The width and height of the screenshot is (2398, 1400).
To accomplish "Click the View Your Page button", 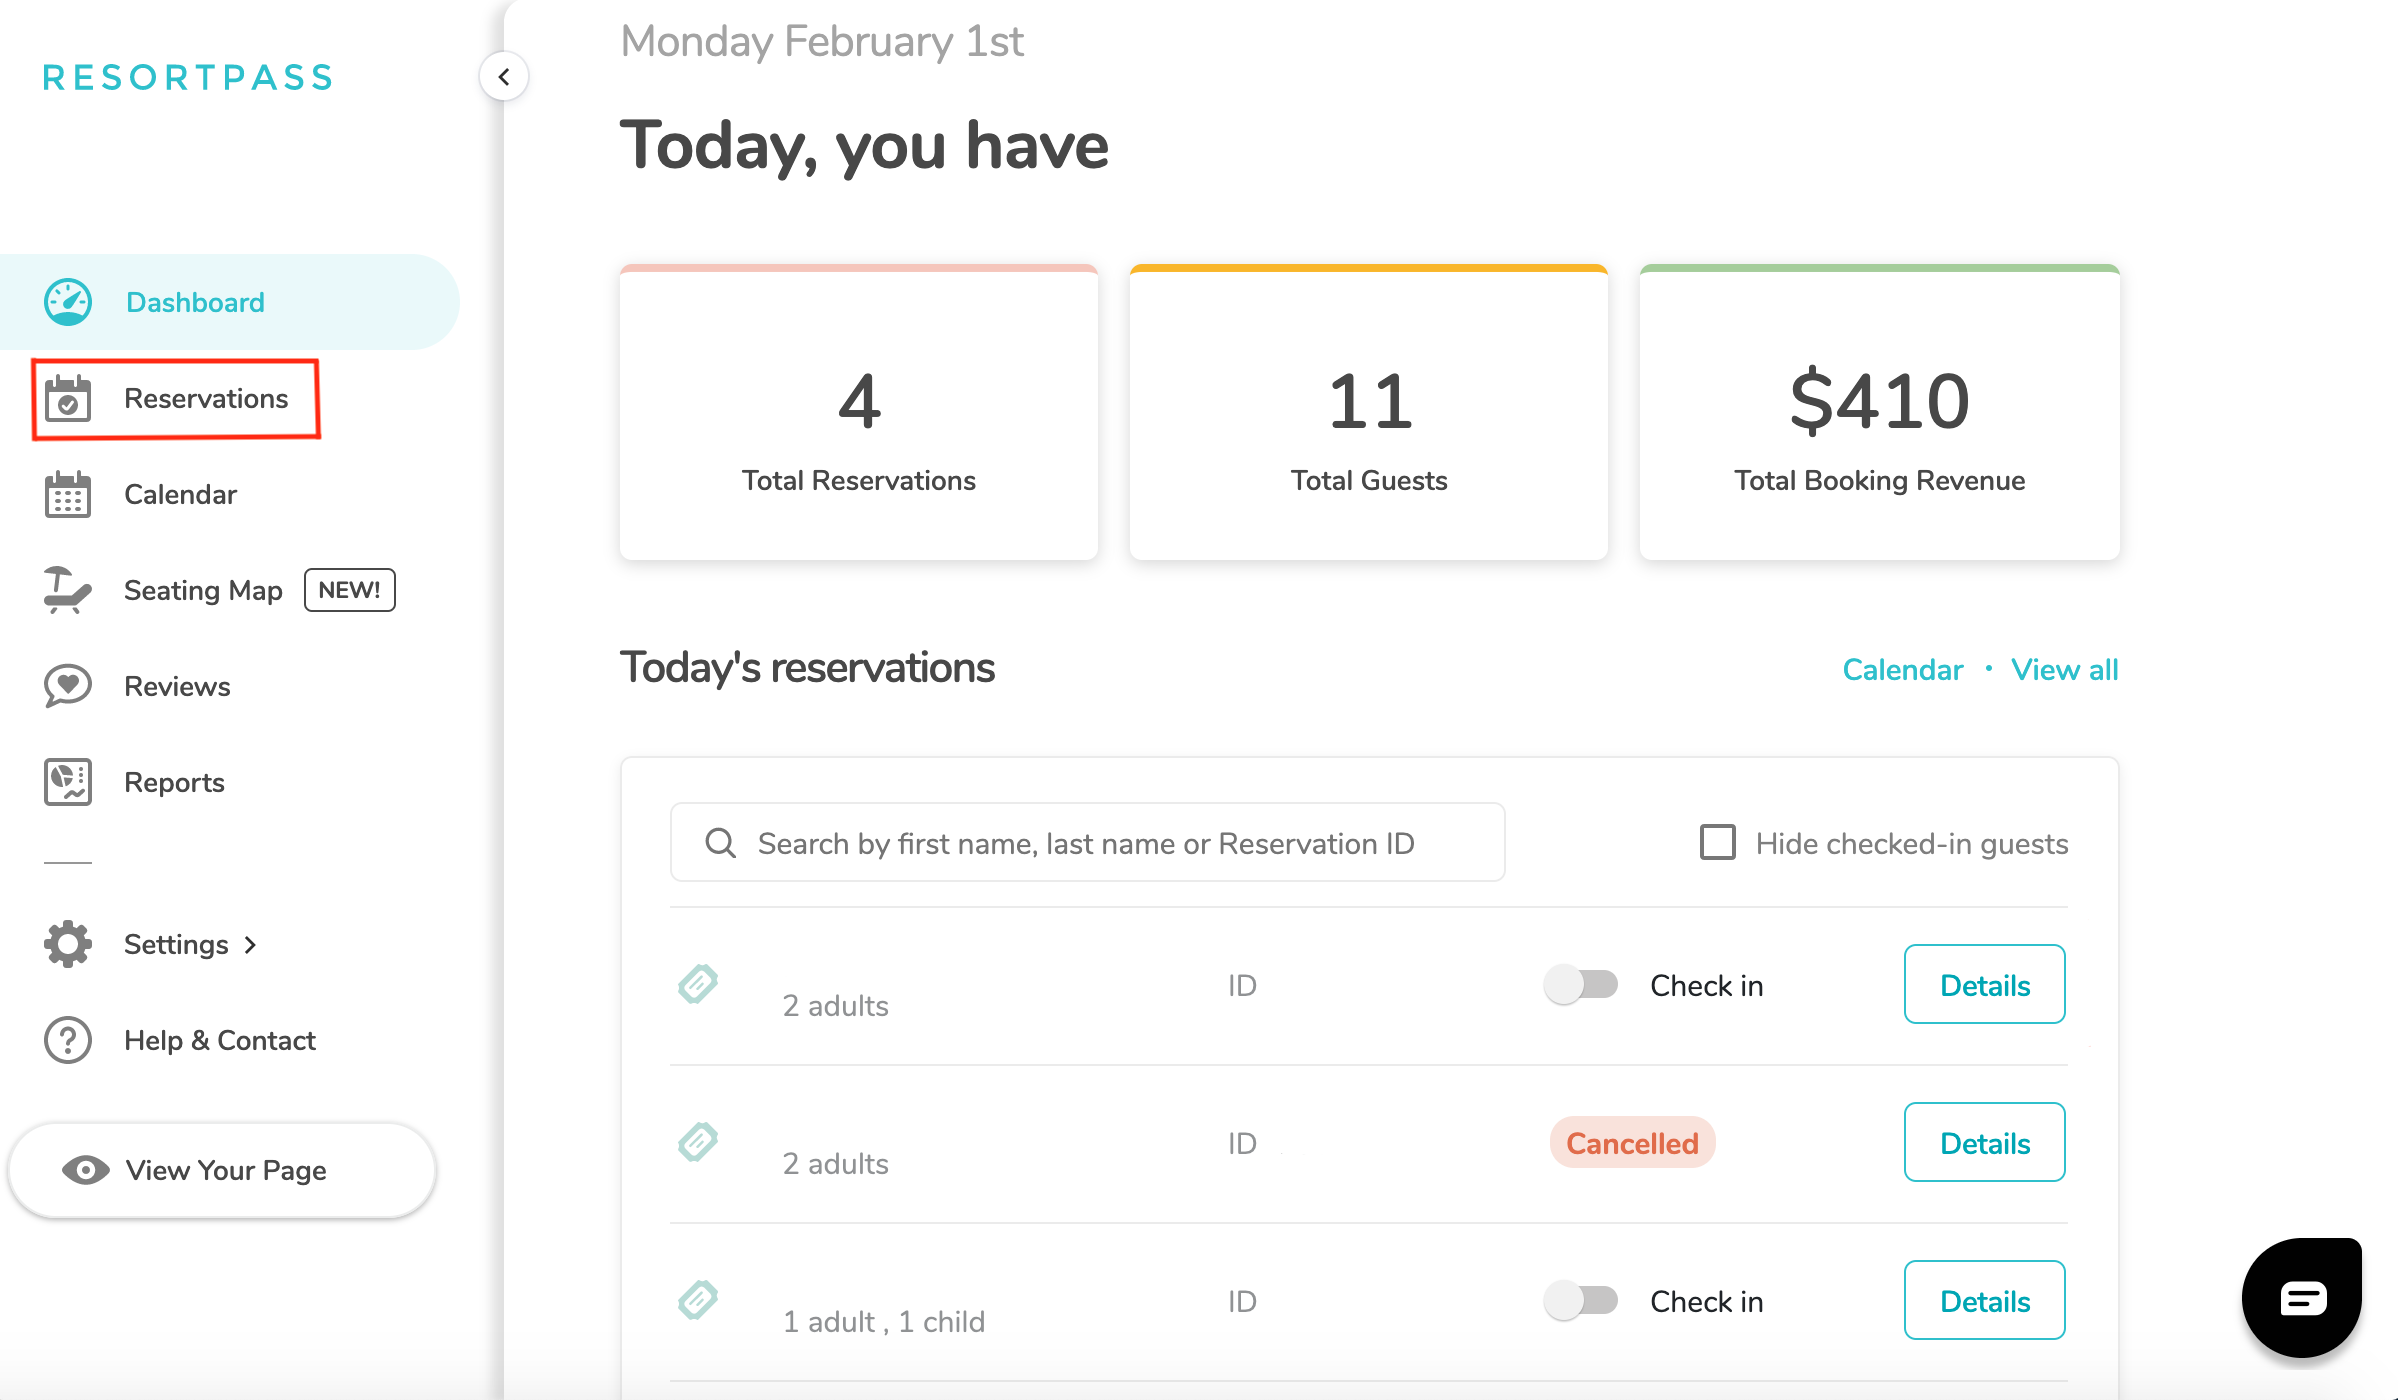I will coord(222,1170).
